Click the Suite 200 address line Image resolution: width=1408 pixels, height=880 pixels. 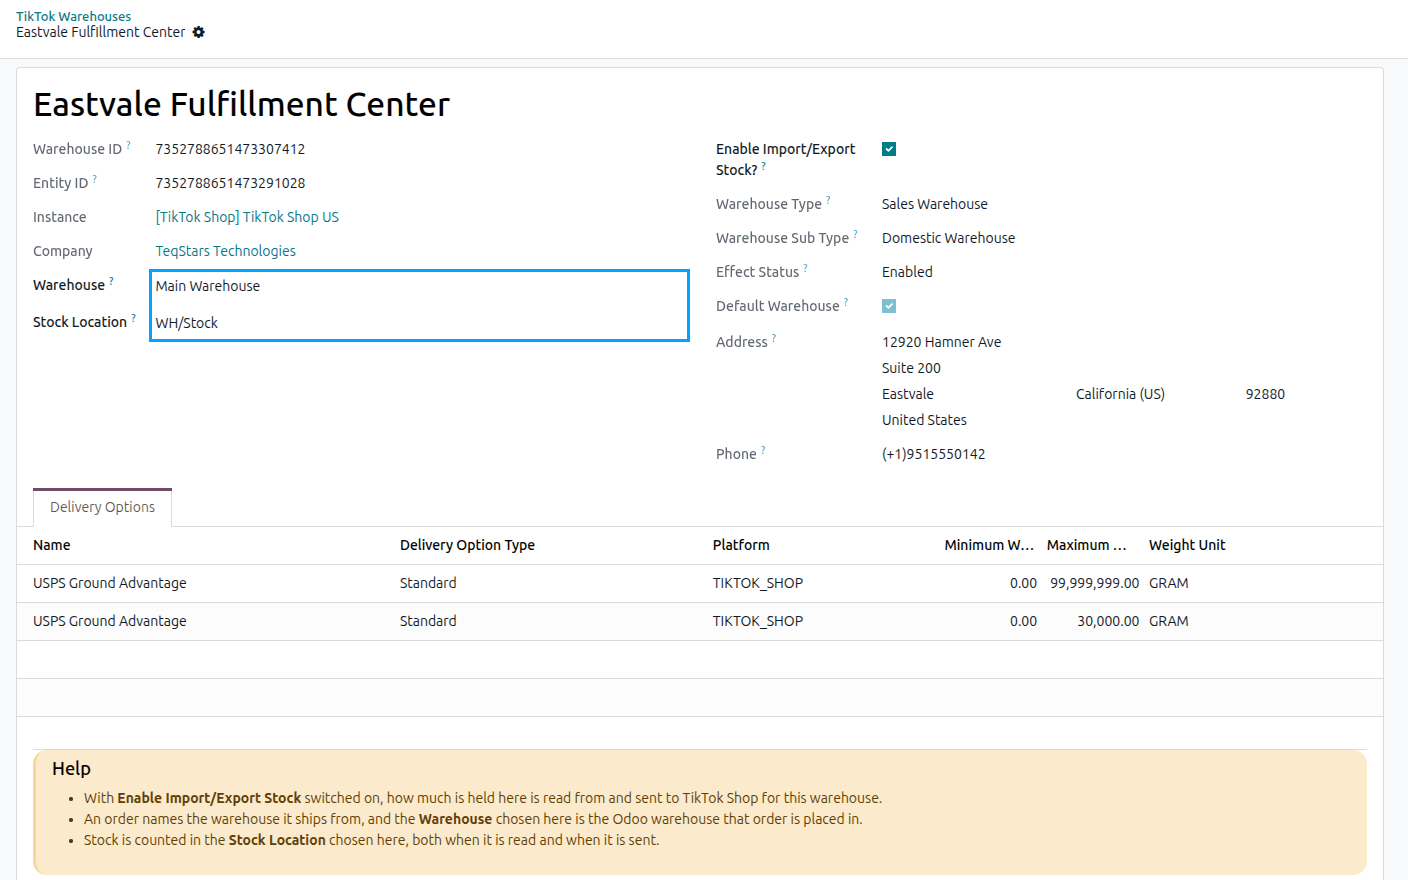(911, 368)
